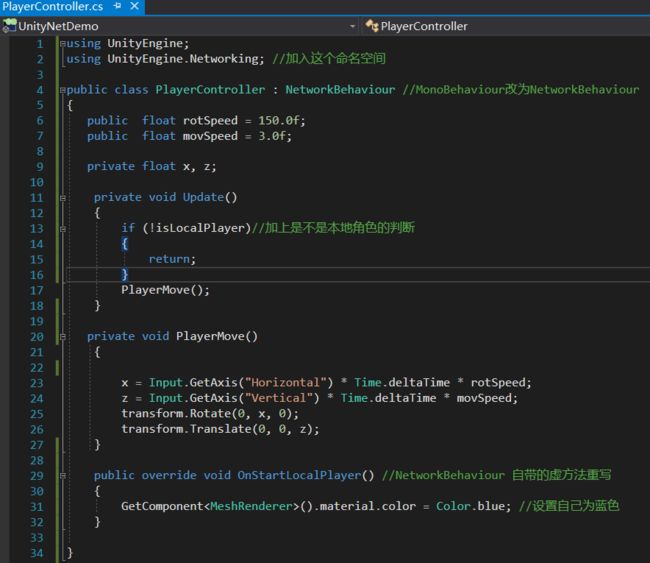Screen dimensions: 650x563
Task: Click the highlighted closing brace on line 16
Action: [124, 274]
